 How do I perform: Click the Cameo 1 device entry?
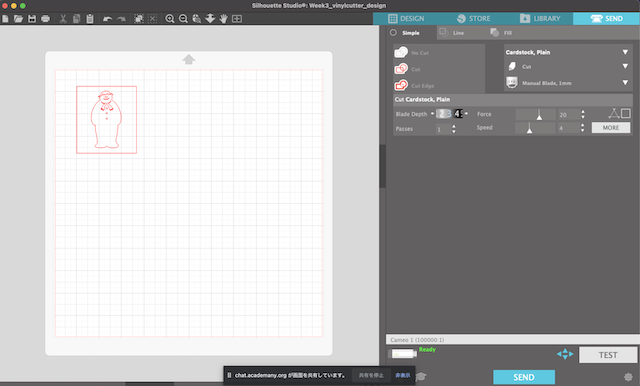pos(513,339)
